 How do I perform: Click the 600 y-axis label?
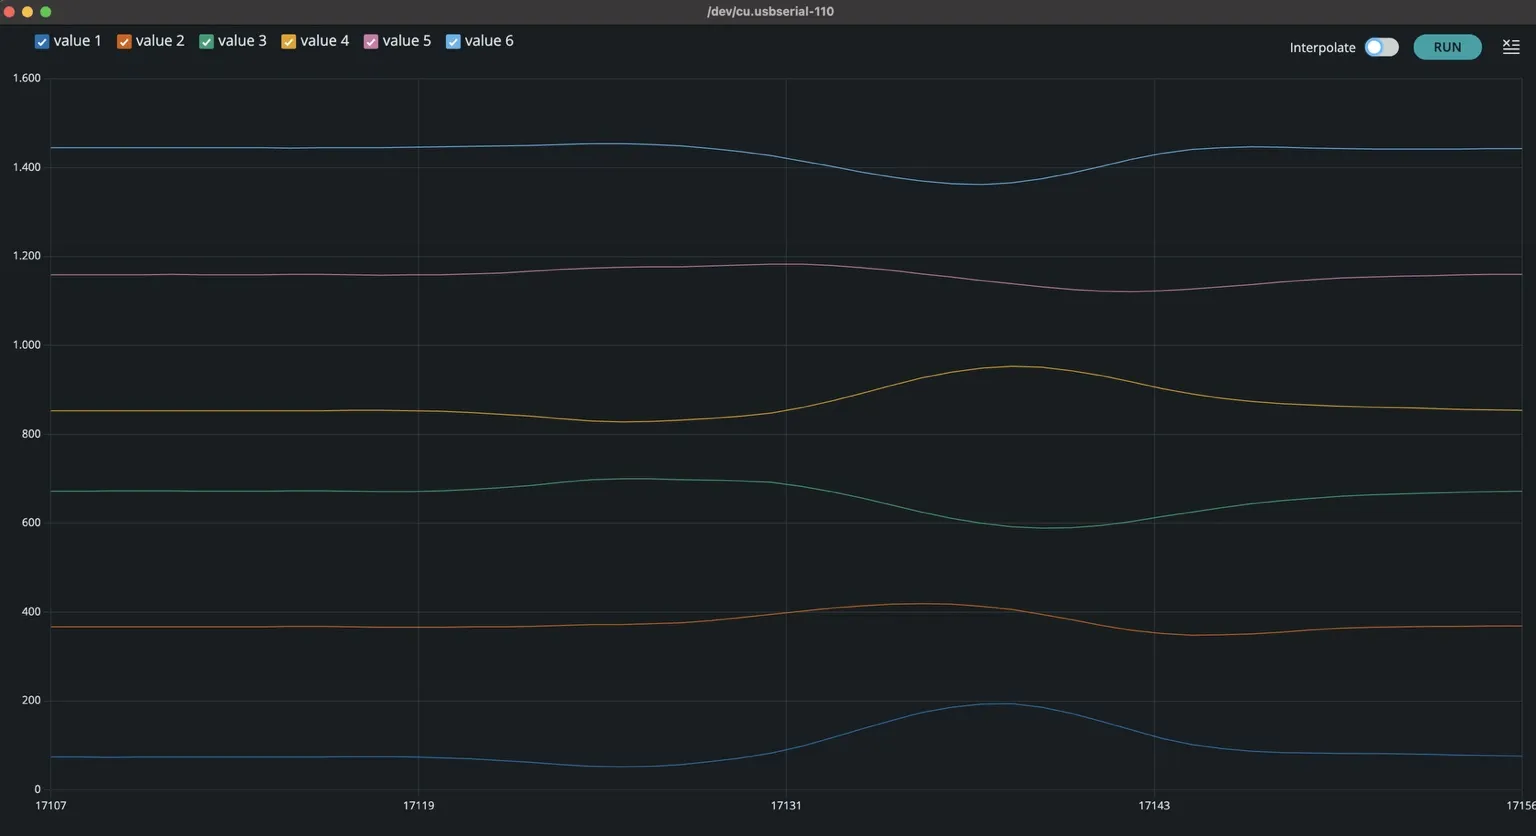point(31,523)
